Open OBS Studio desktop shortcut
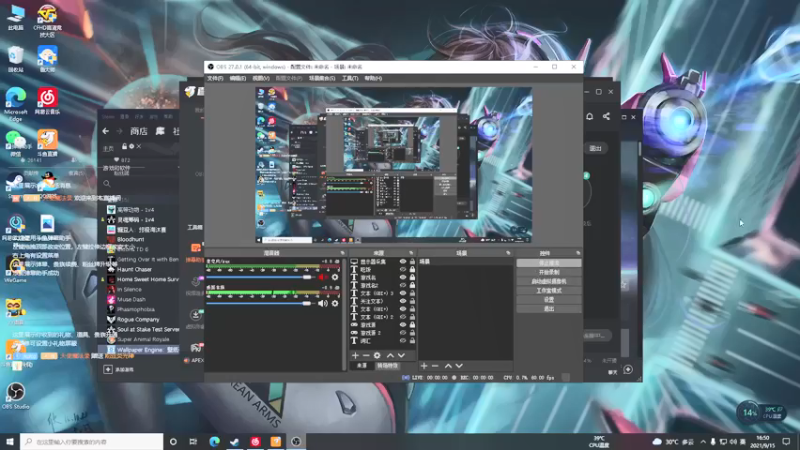800x450 pixels. coord(16,396)
